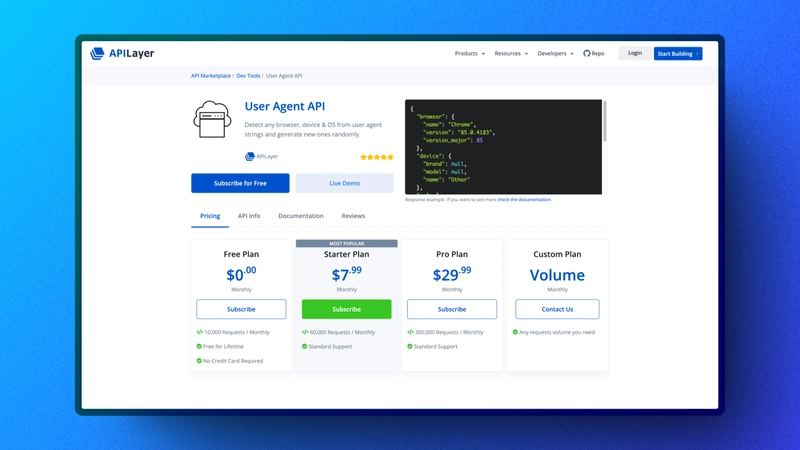Click the $29.99 Pro Plan price

[452, 274]
